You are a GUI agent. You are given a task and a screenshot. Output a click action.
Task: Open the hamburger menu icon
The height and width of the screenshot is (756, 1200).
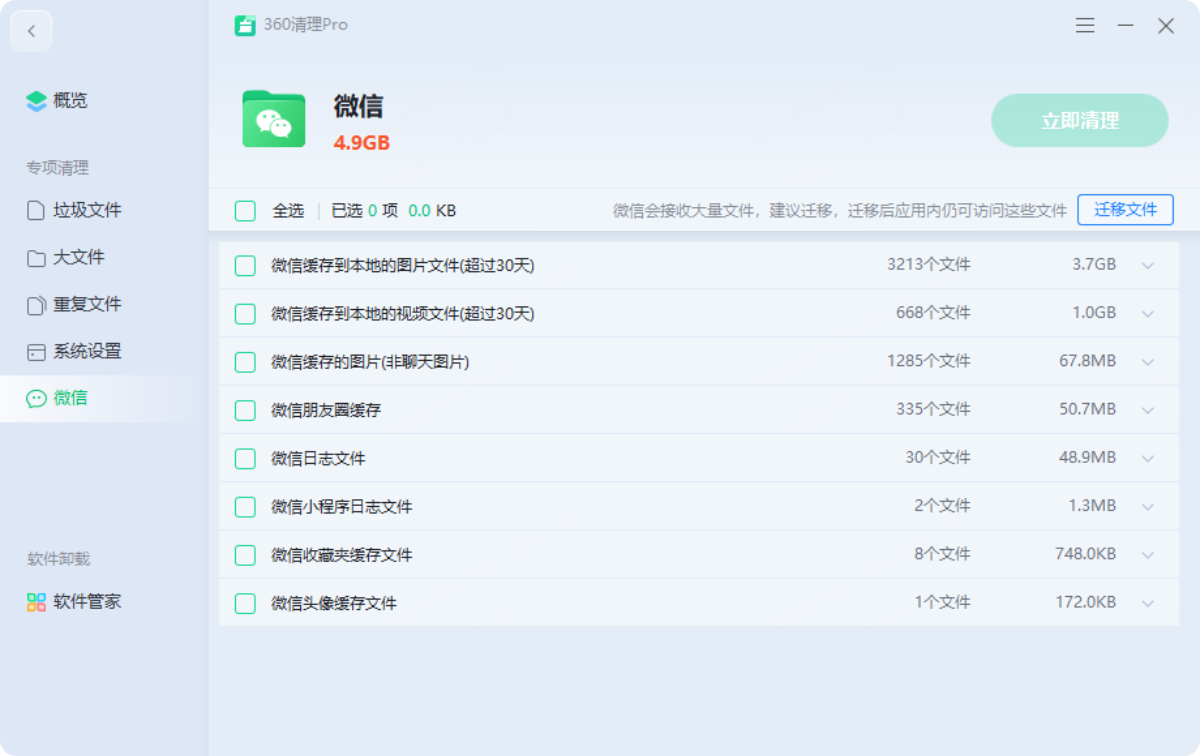click(1085, 26)
